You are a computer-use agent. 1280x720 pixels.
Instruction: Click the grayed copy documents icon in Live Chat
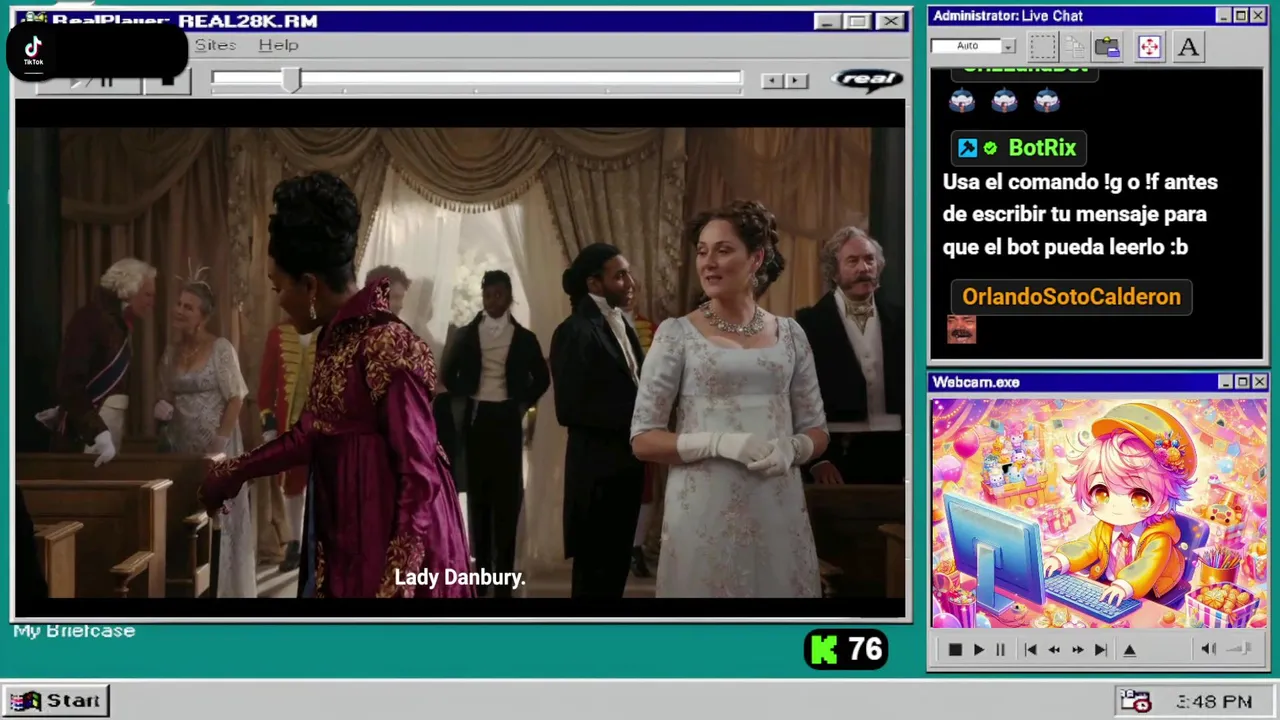coord(1075,46)
